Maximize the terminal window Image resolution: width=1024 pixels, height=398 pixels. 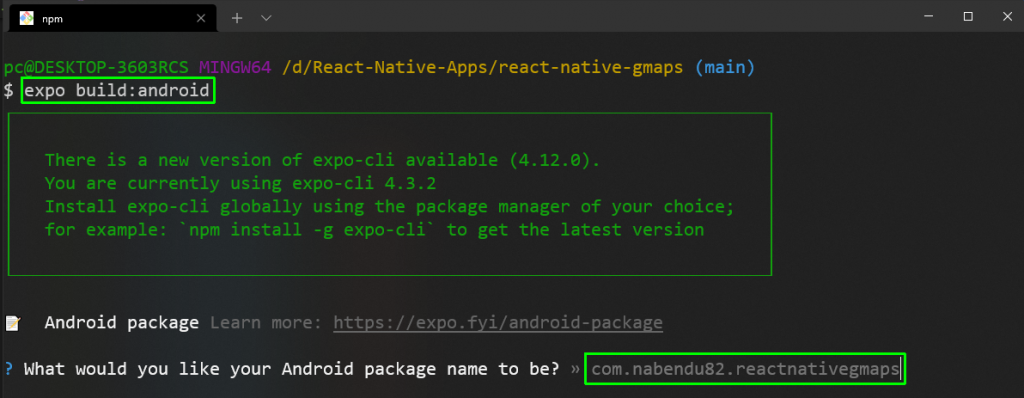pos(968,17)
